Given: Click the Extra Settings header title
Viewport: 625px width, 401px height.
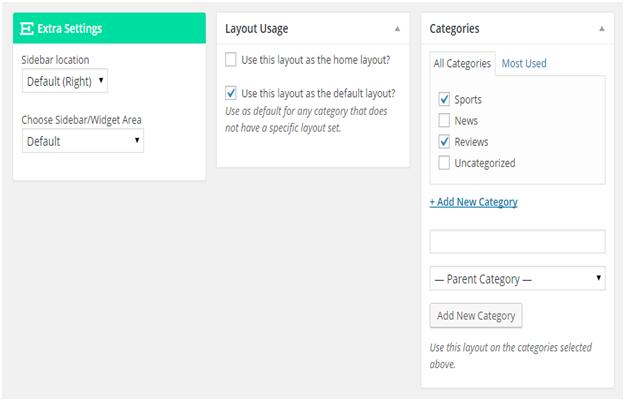Looking at the screenshot, I should tap(69, 29).
